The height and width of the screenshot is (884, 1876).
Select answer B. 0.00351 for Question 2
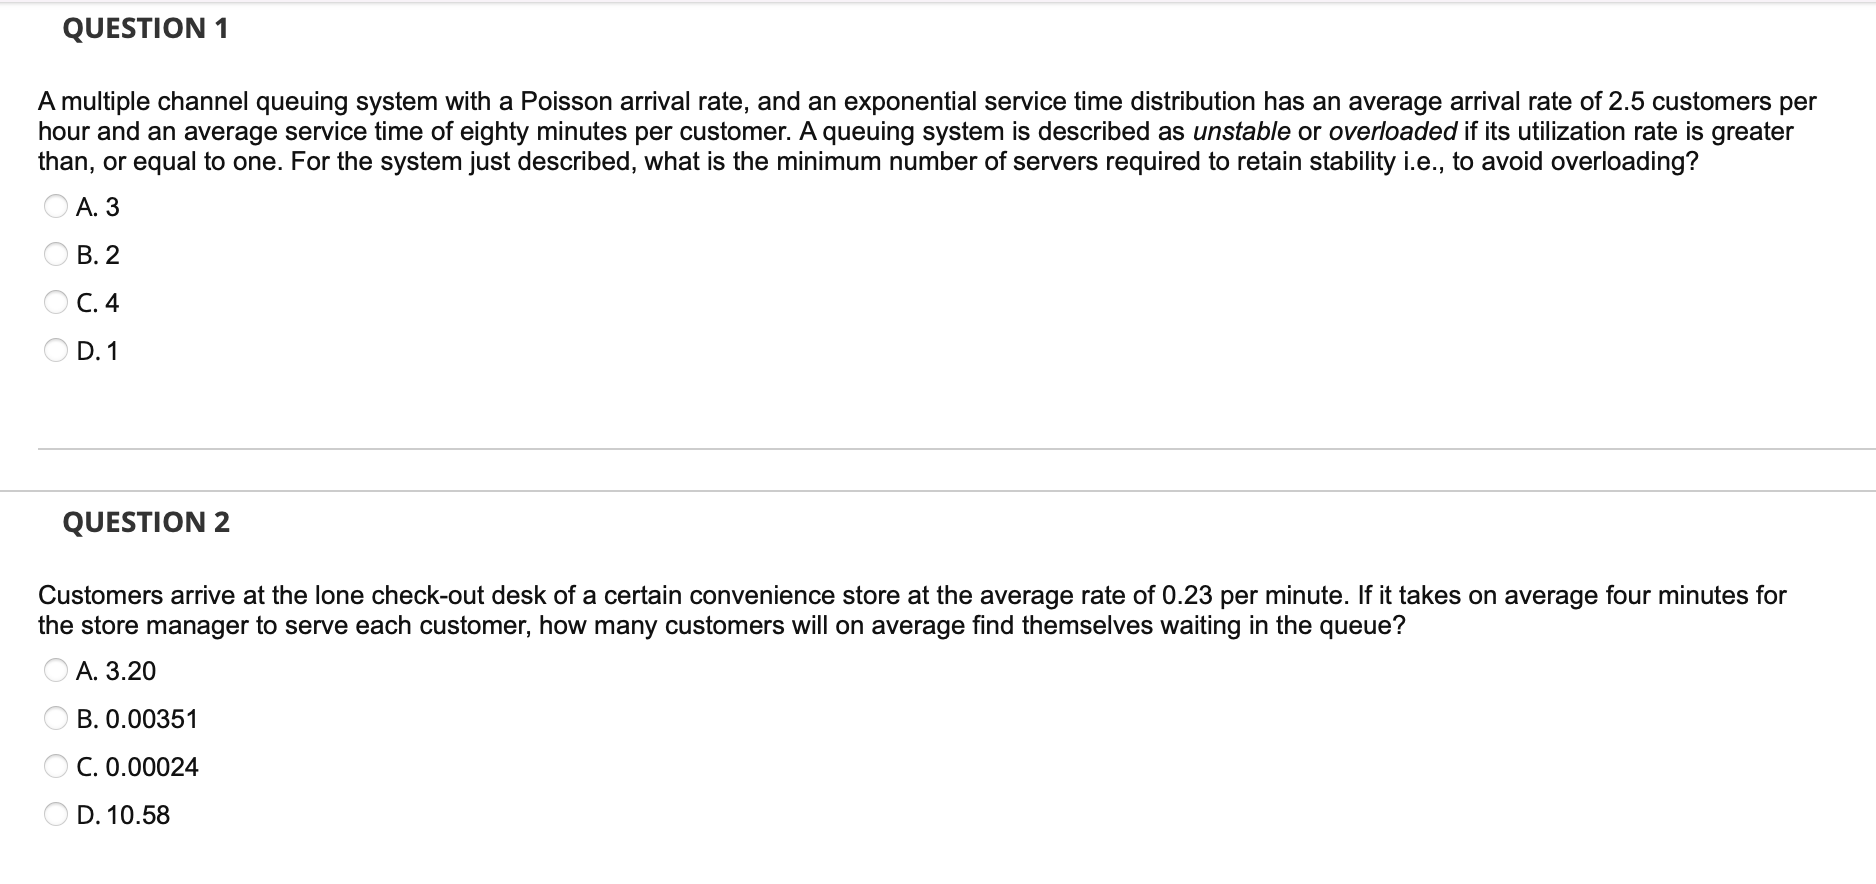coord(55,719)
